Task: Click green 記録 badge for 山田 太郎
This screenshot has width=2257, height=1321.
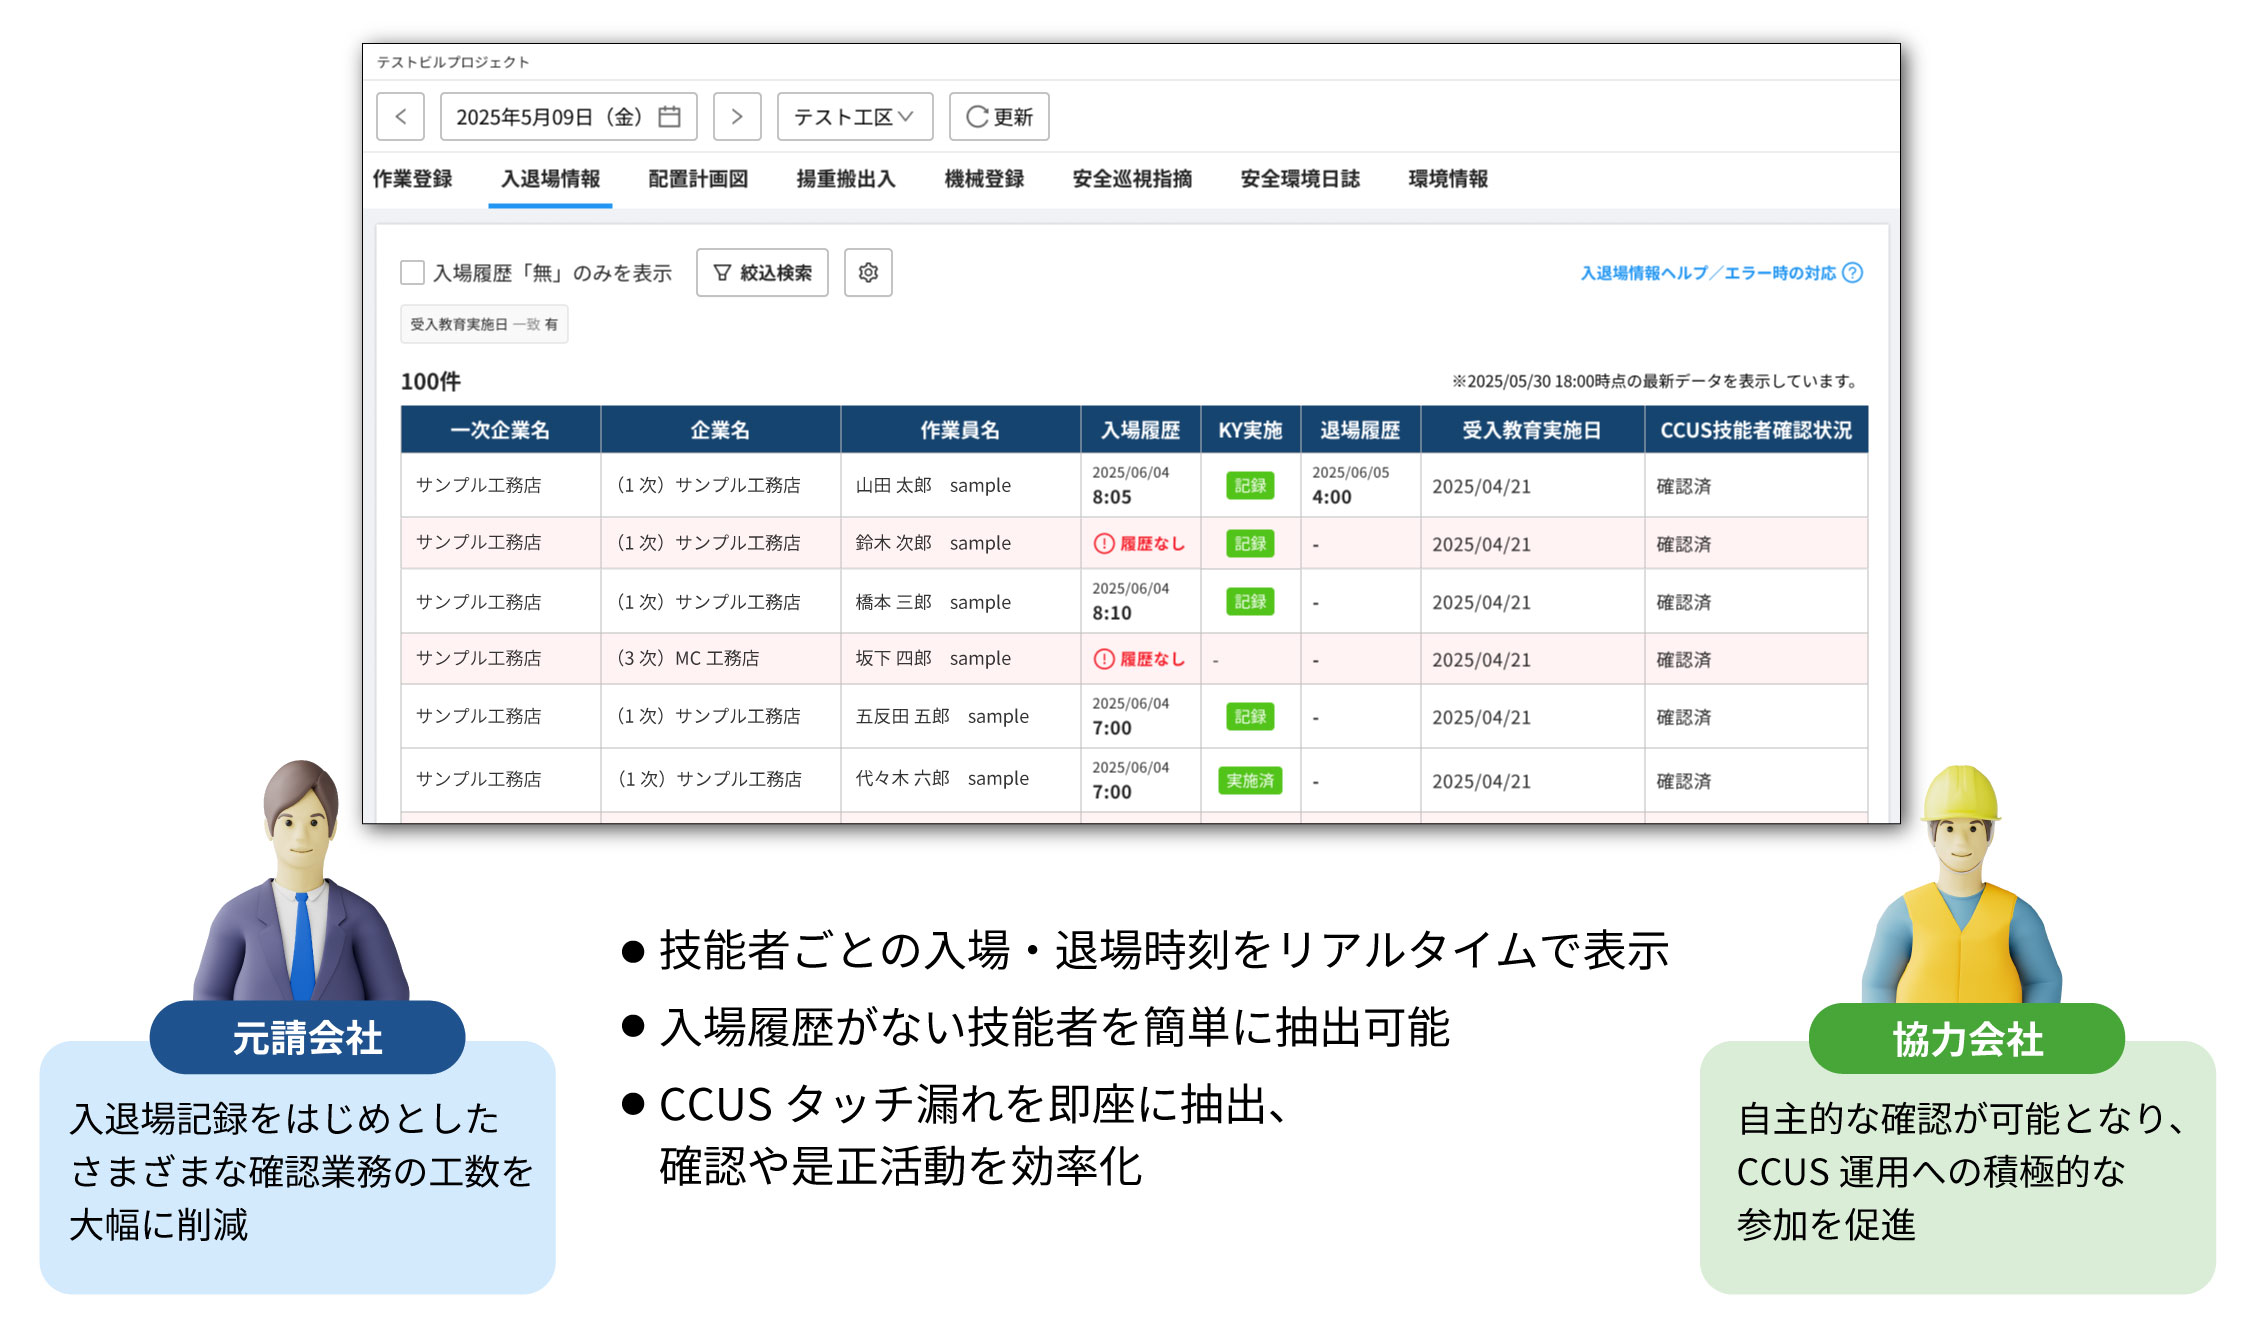Action: (1250, 486)
